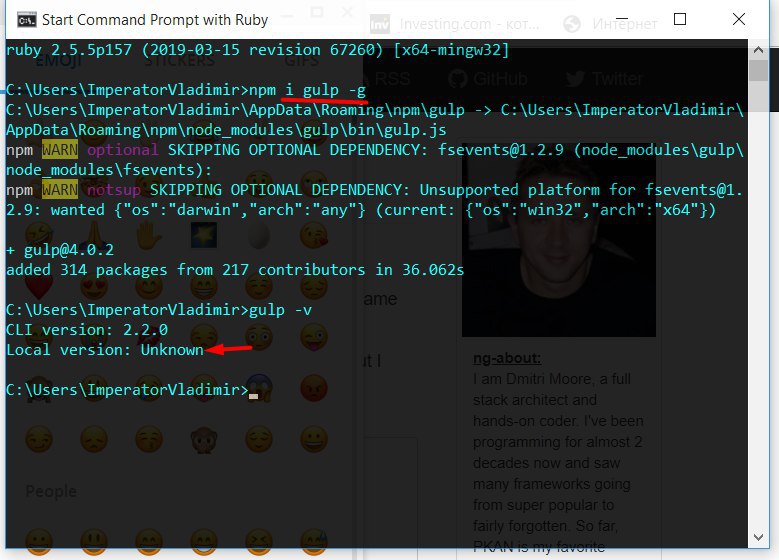779x560 pixels.
Task: Click the heart-eyes emoji in background panel
Action: [x=94, y=287]
